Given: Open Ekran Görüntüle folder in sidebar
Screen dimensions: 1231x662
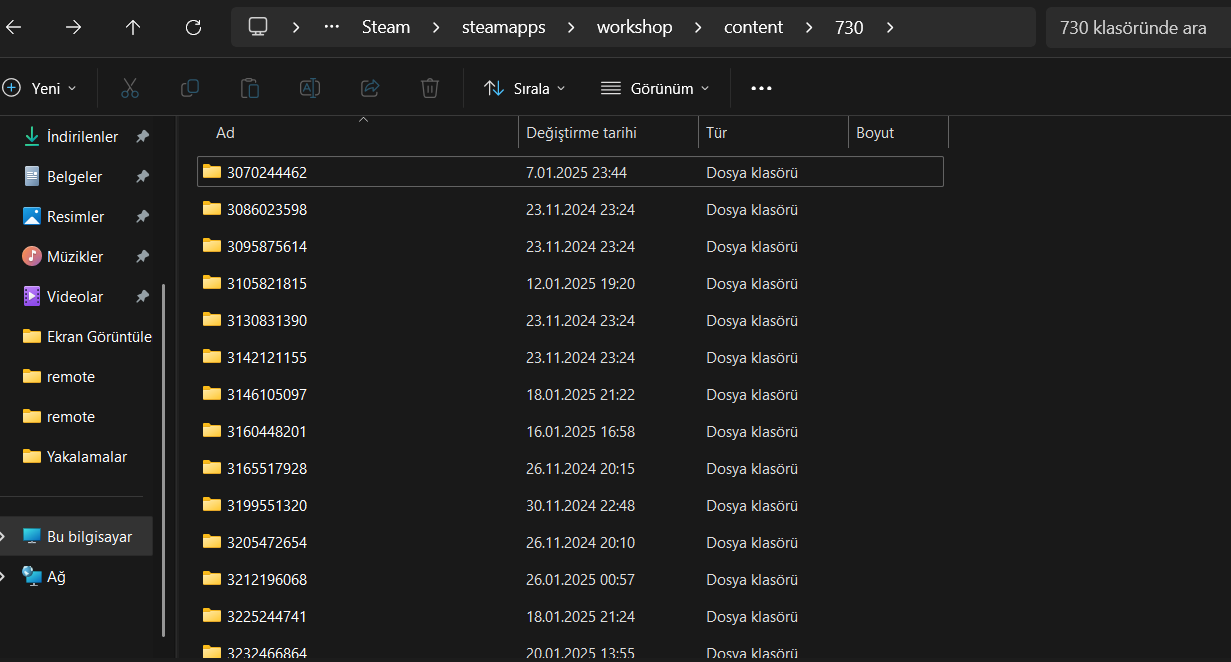Looking at the screenshot, I should [87, 336].
